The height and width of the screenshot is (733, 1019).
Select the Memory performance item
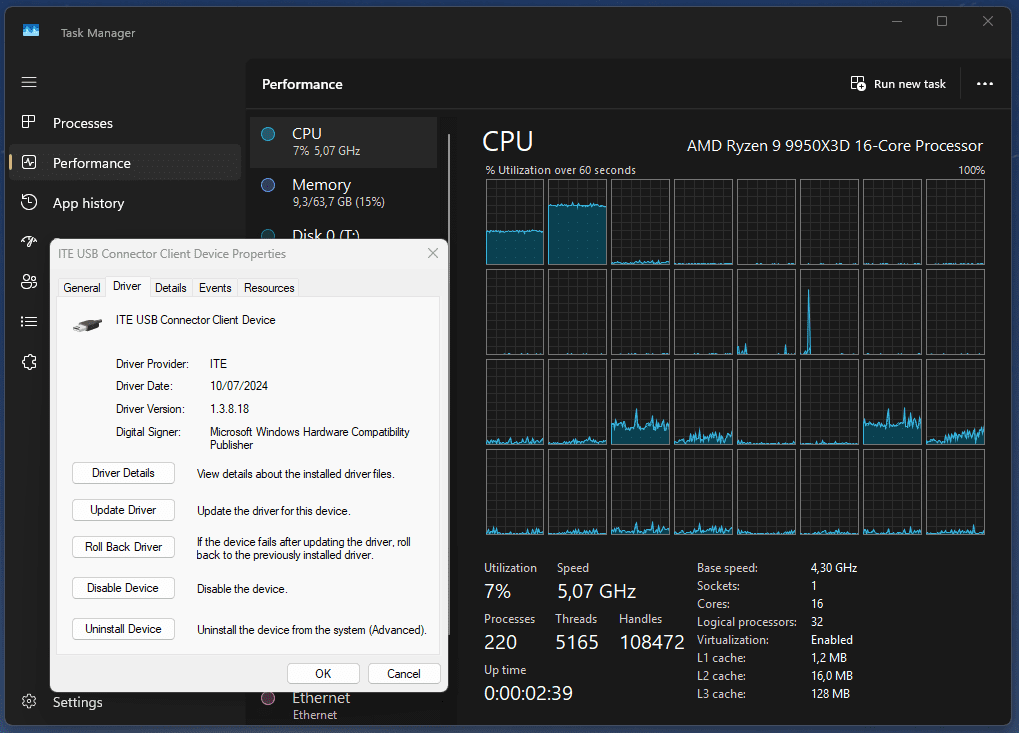click(x=343, y=193)
